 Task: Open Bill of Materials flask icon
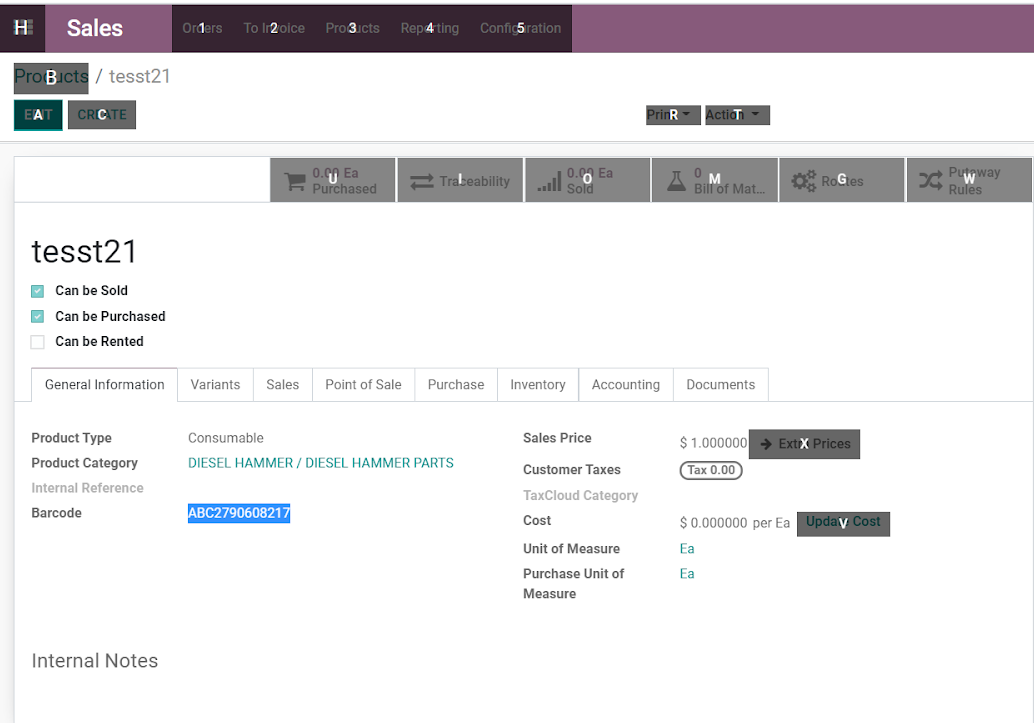click(x=677, y=181)
